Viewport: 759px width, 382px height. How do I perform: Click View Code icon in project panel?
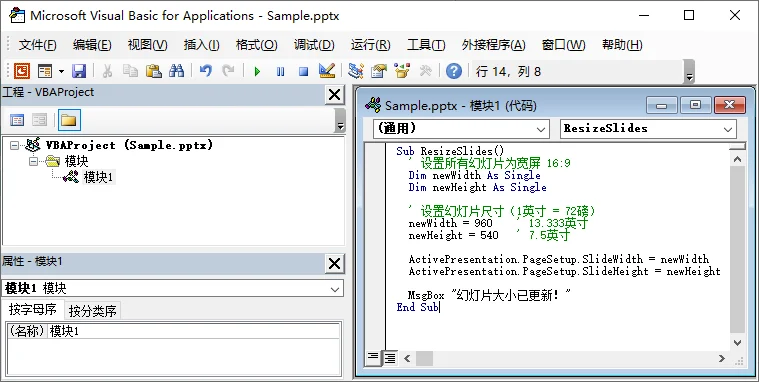17,120
